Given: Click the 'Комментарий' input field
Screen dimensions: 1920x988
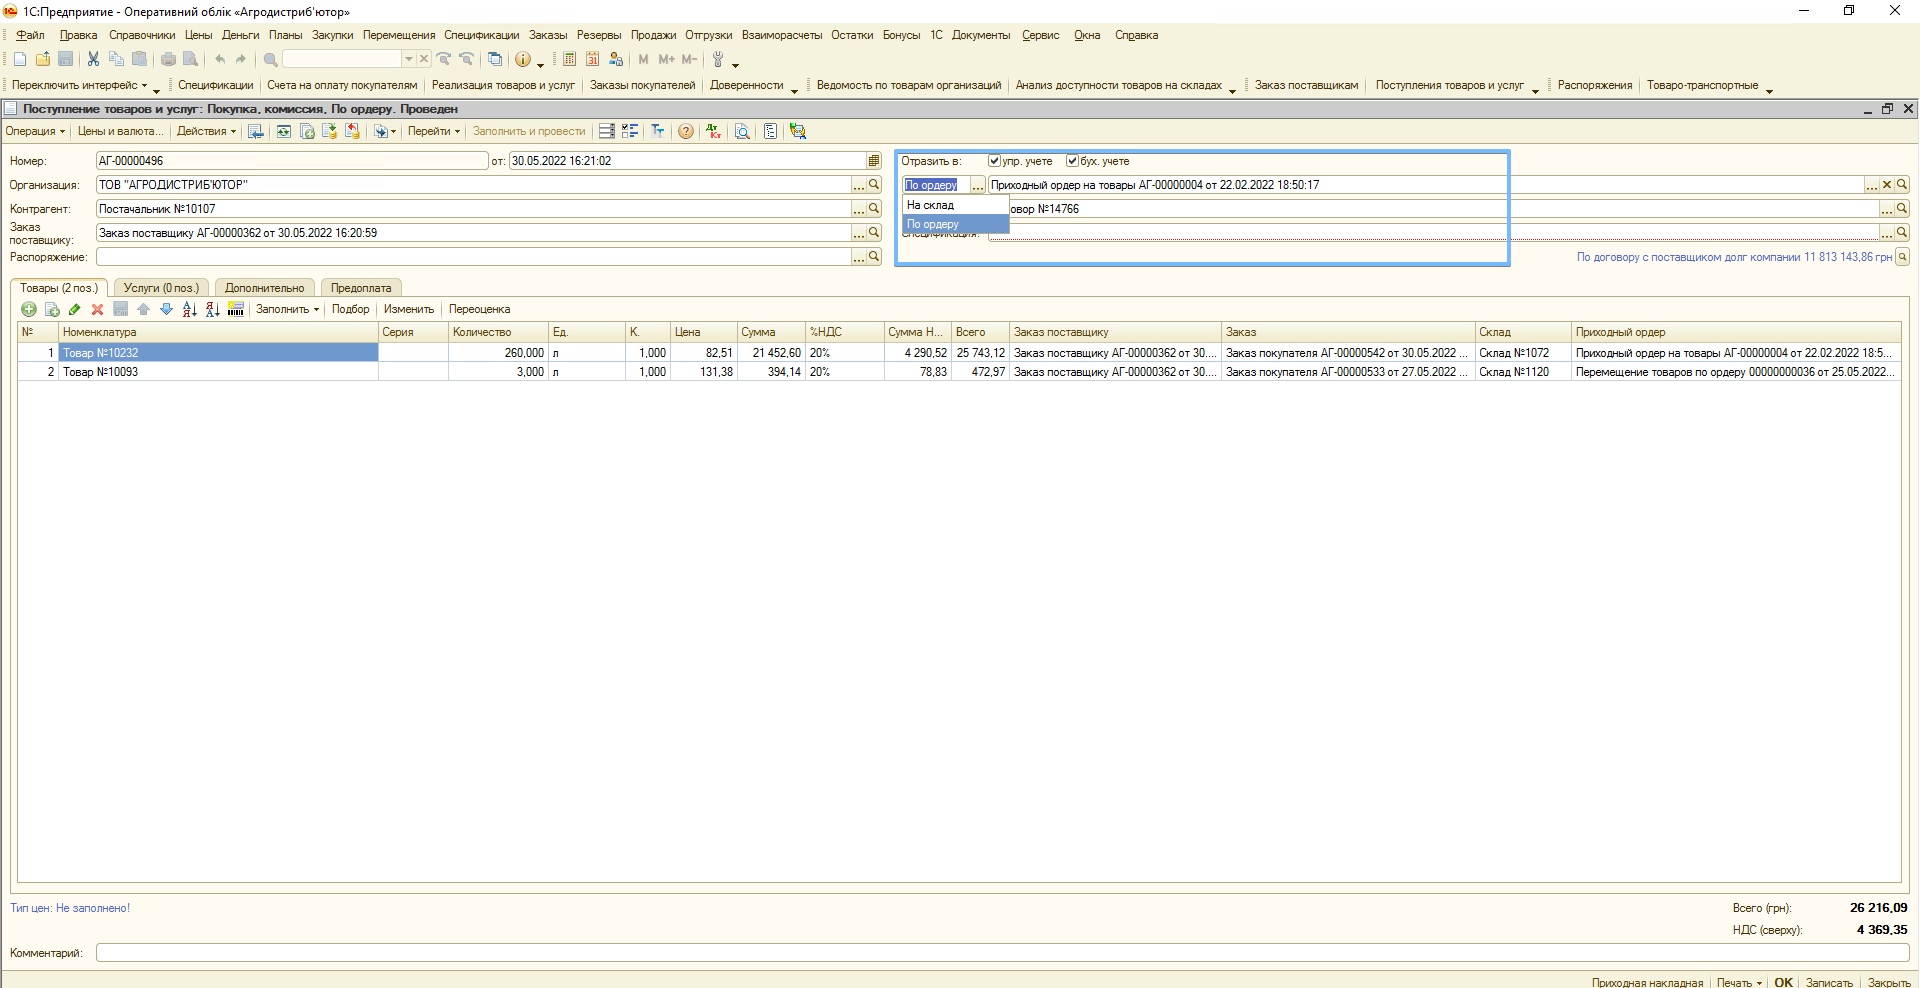Looking at the screenshot, I should click(x=1000, y=953).
